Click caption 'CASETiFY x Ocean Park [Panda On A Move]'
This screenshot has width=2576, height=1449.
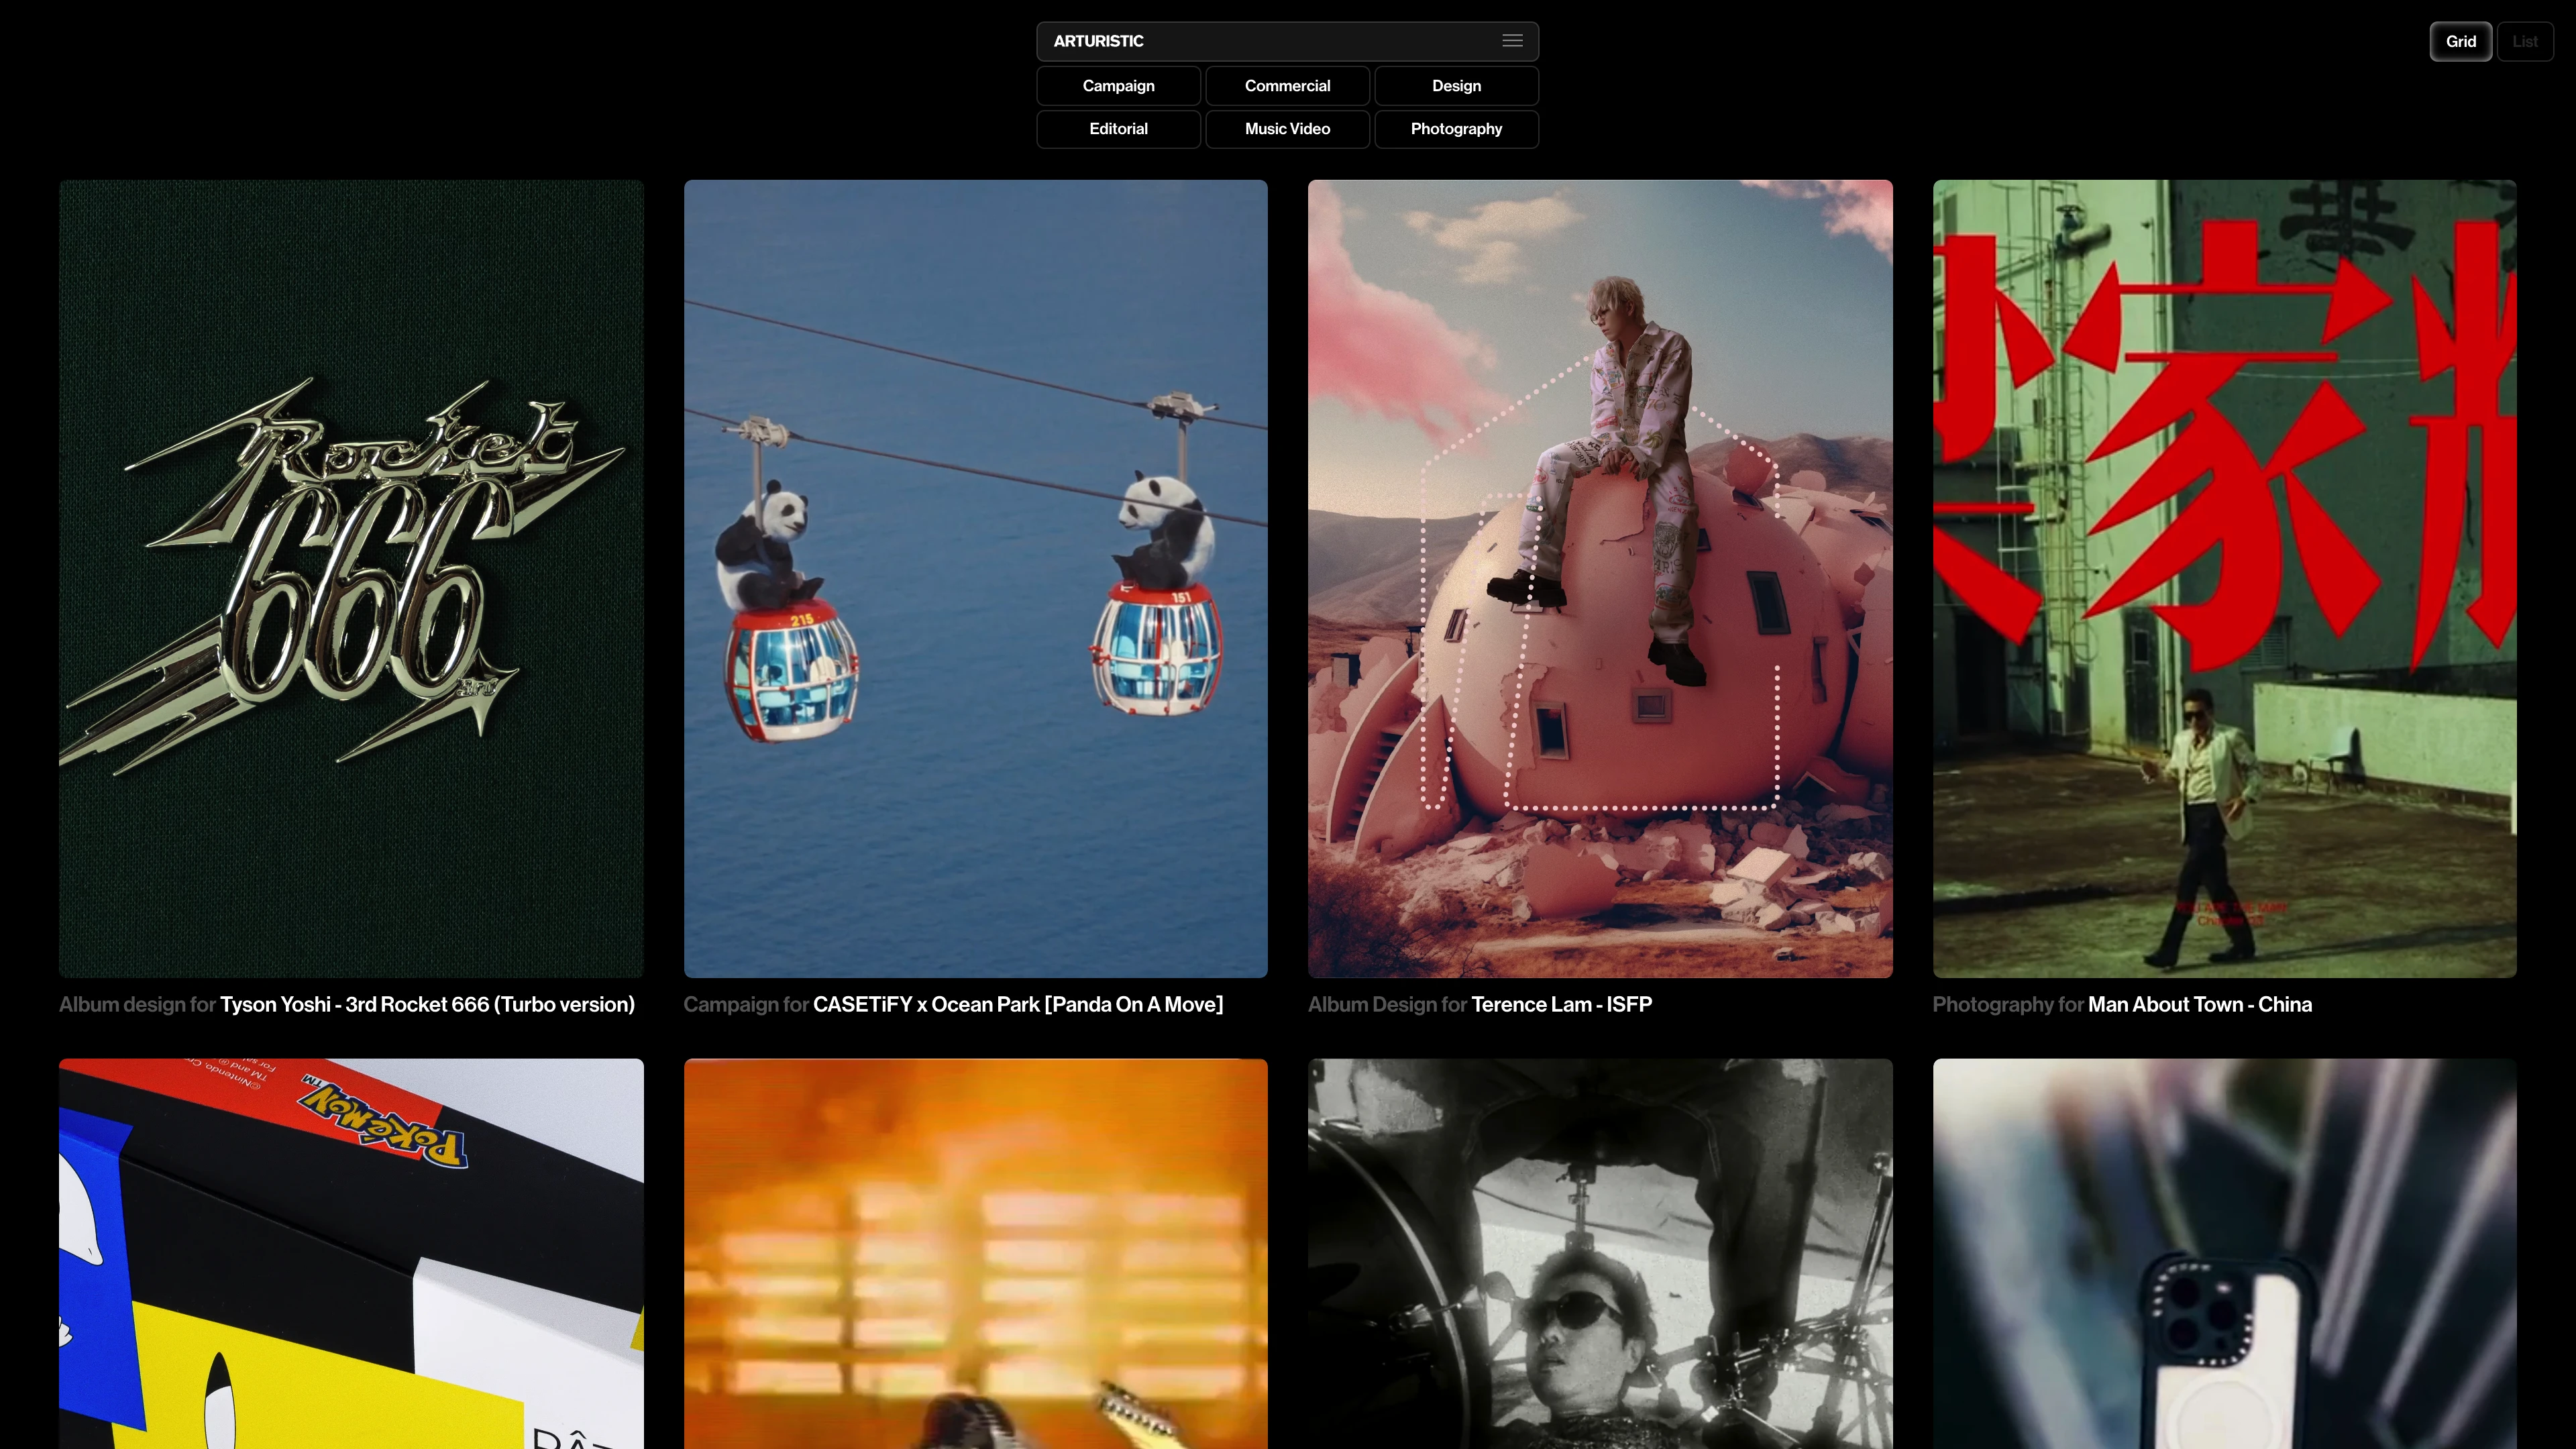[1018, 1005]
